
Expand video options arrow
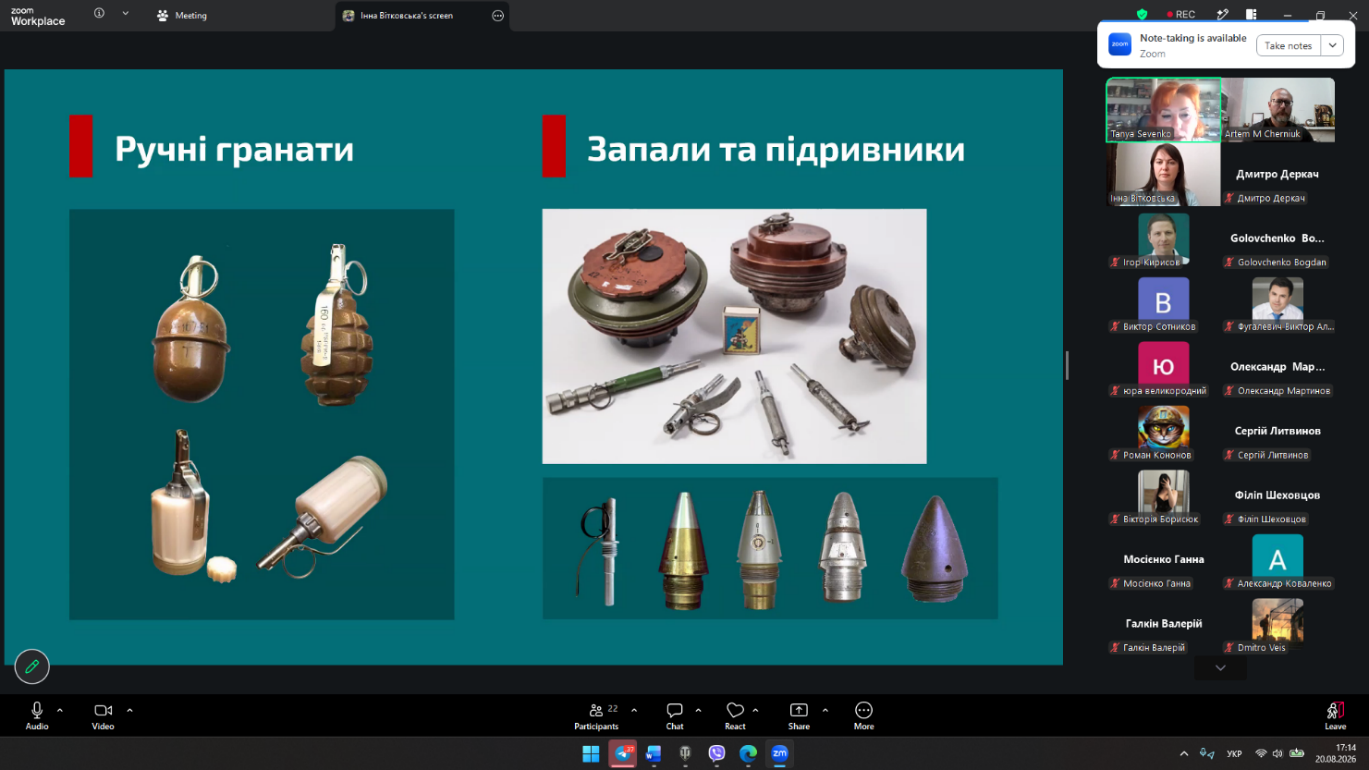[x=129, y=710]
